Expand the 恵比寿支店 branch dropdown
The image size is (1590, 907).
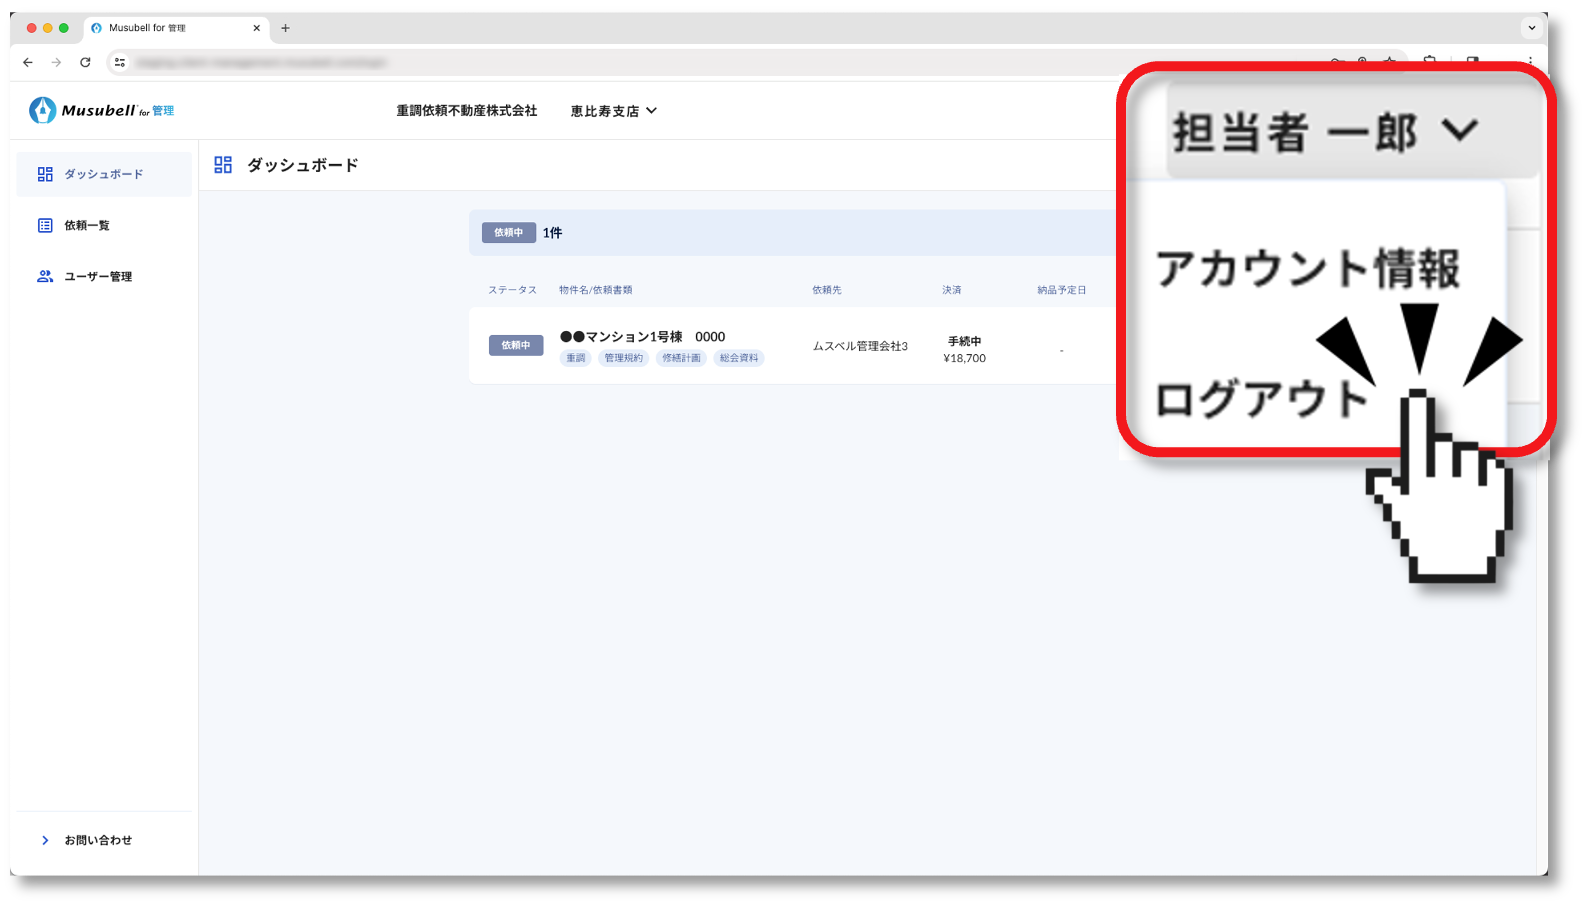pos(613,111)
